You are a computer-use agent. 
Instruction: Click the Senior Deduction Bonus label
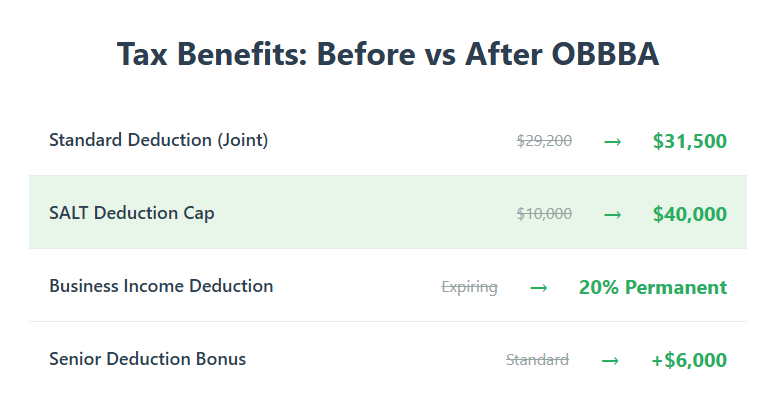tap(148, 359)
